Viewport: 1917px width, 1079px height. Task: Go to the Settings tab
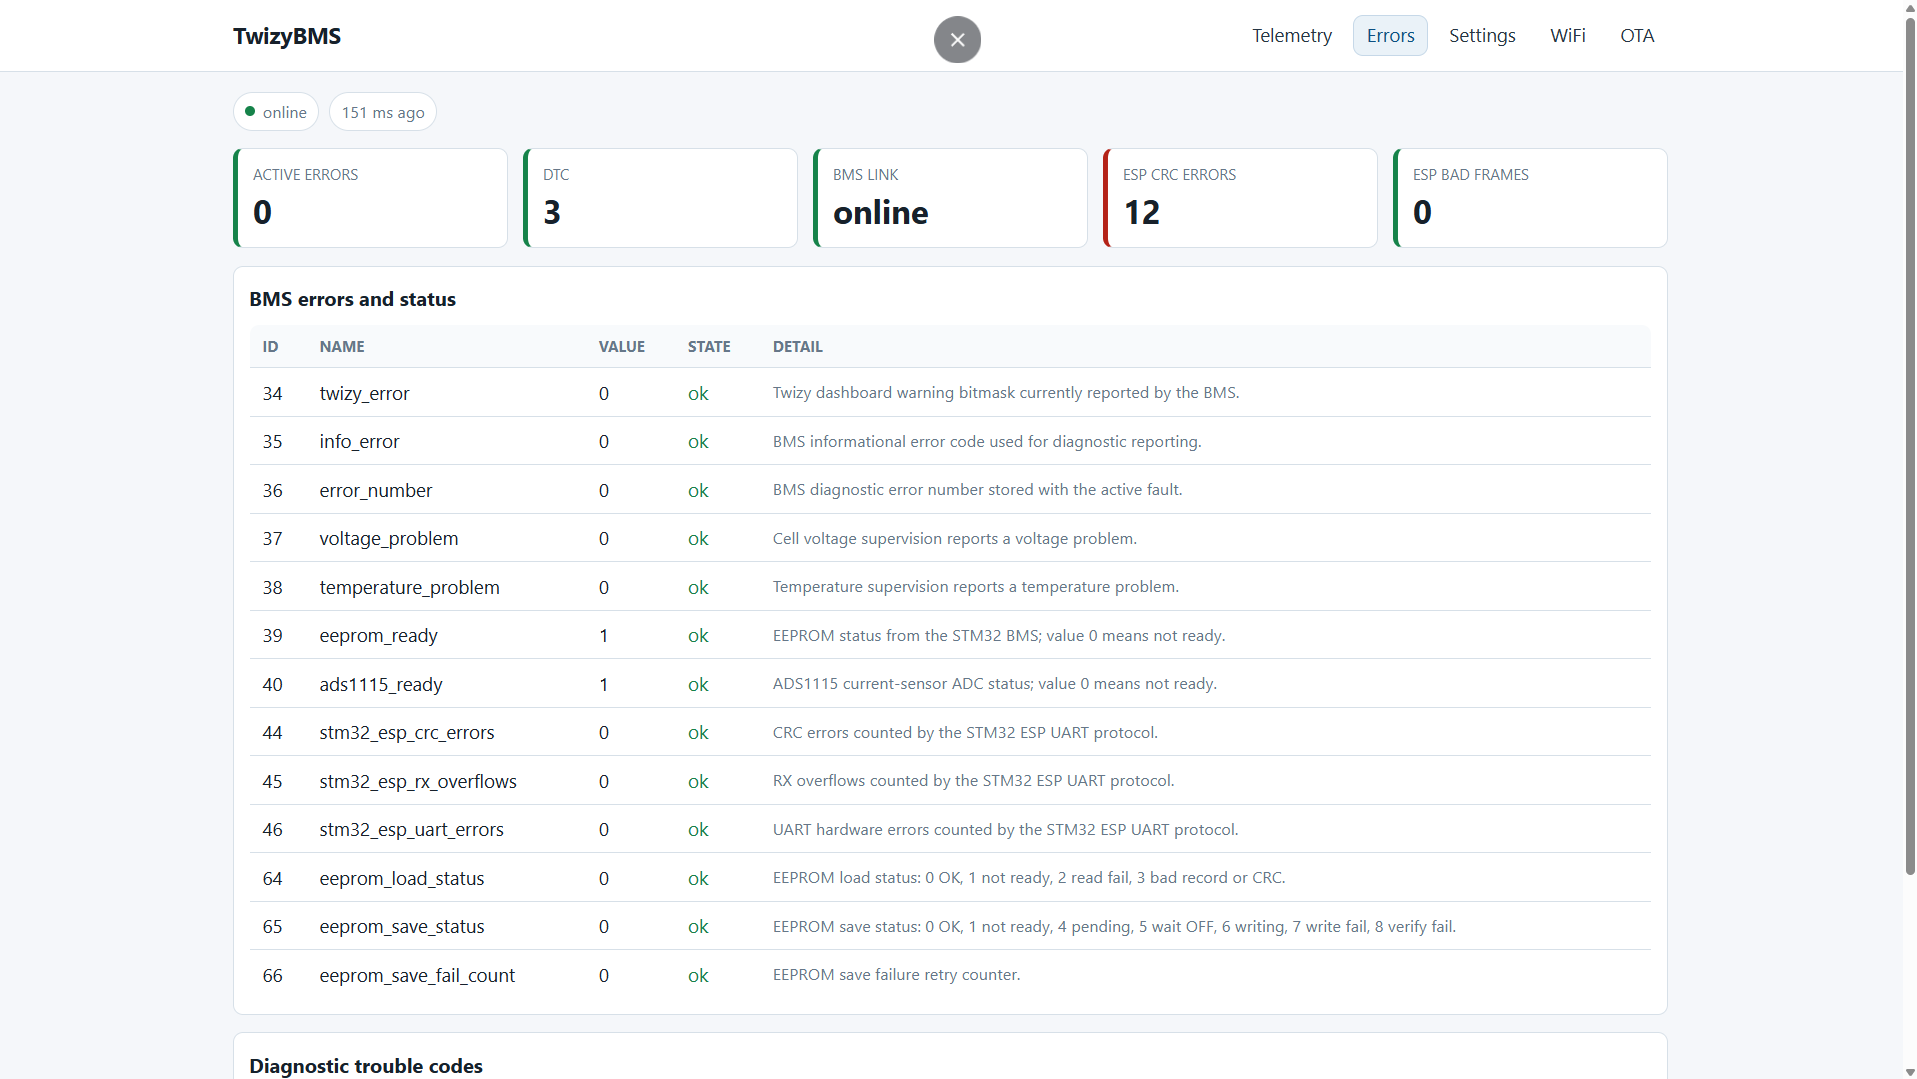coord(1482,36)
